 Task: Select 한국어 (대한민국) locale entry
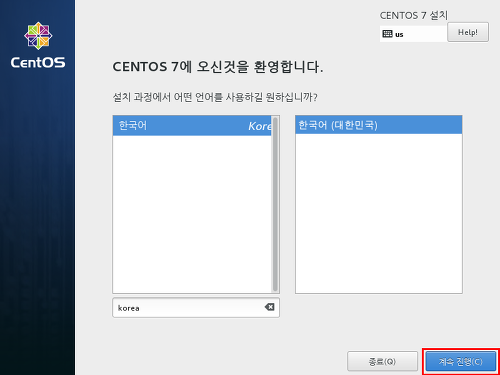[x=379, y=125]
